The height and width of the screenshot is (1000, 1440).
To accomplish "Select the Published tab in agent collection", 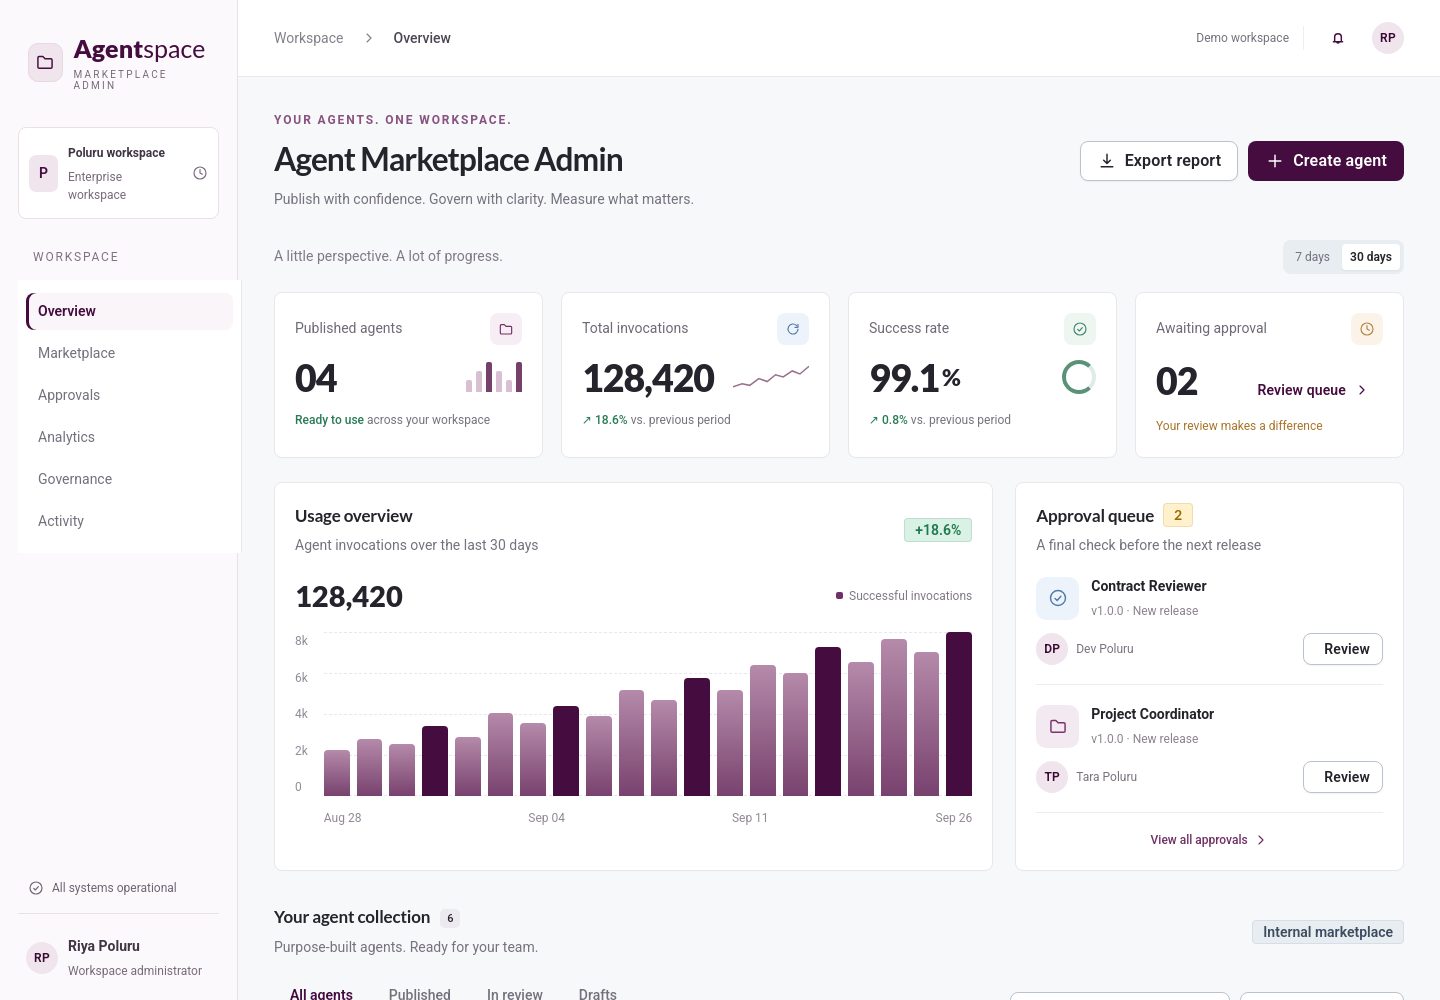I will (x=420, y=994).
